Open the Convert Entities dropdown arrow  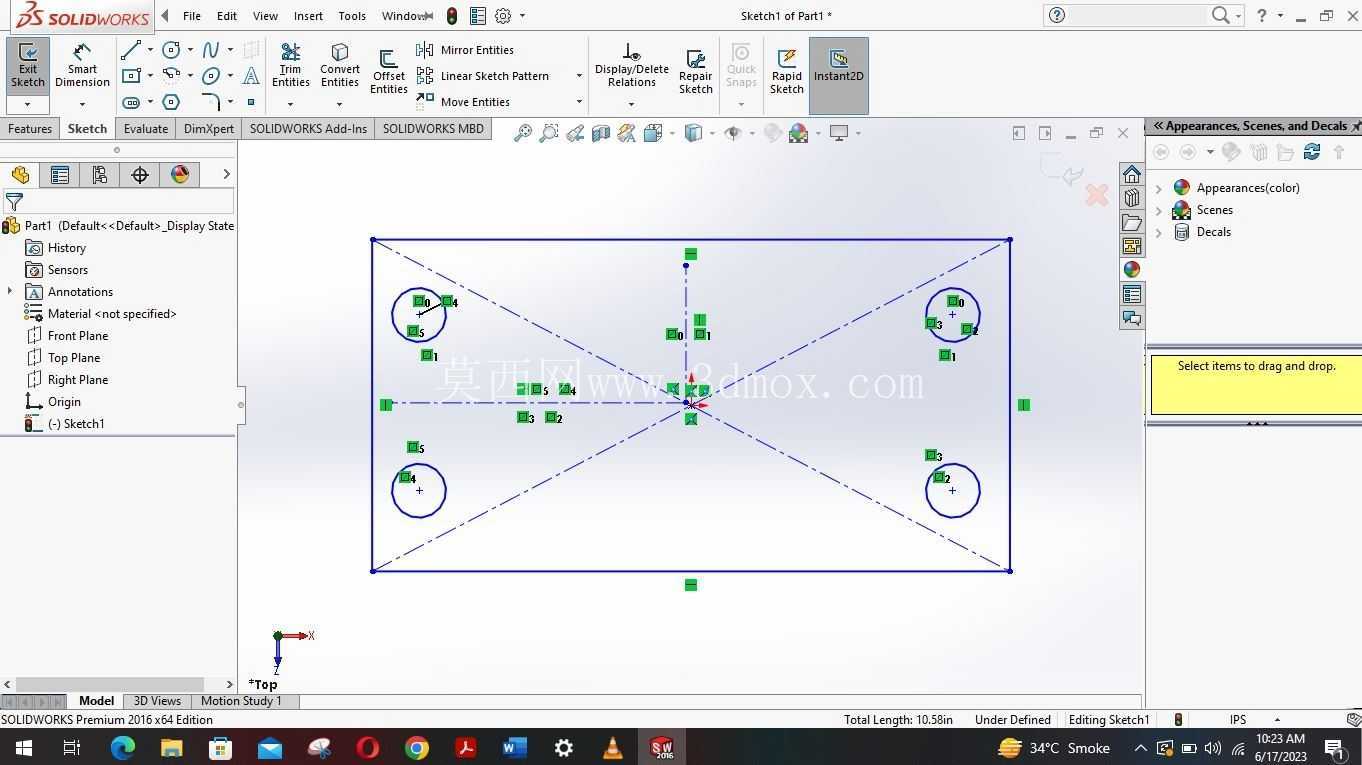point(339,104)
